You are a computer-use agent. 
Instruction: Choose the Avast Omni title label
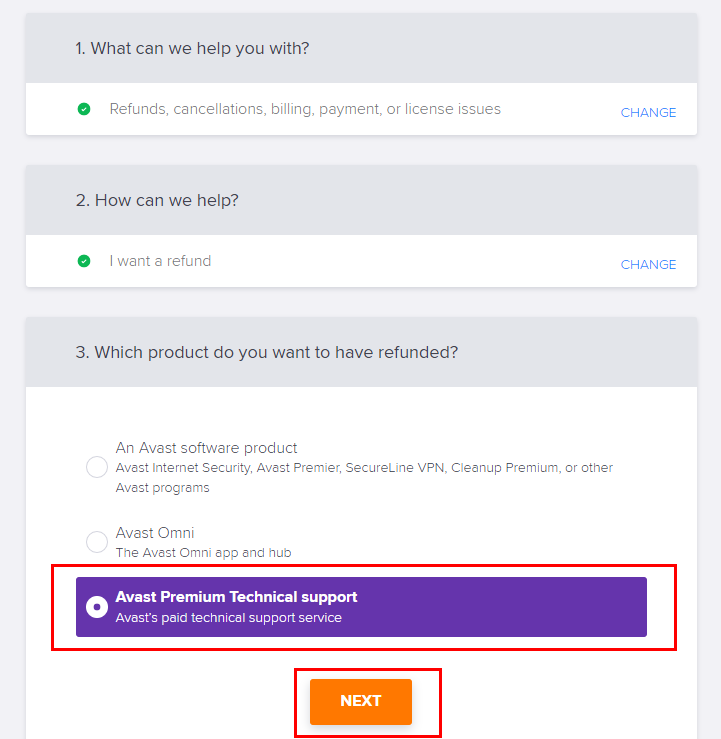155,533
